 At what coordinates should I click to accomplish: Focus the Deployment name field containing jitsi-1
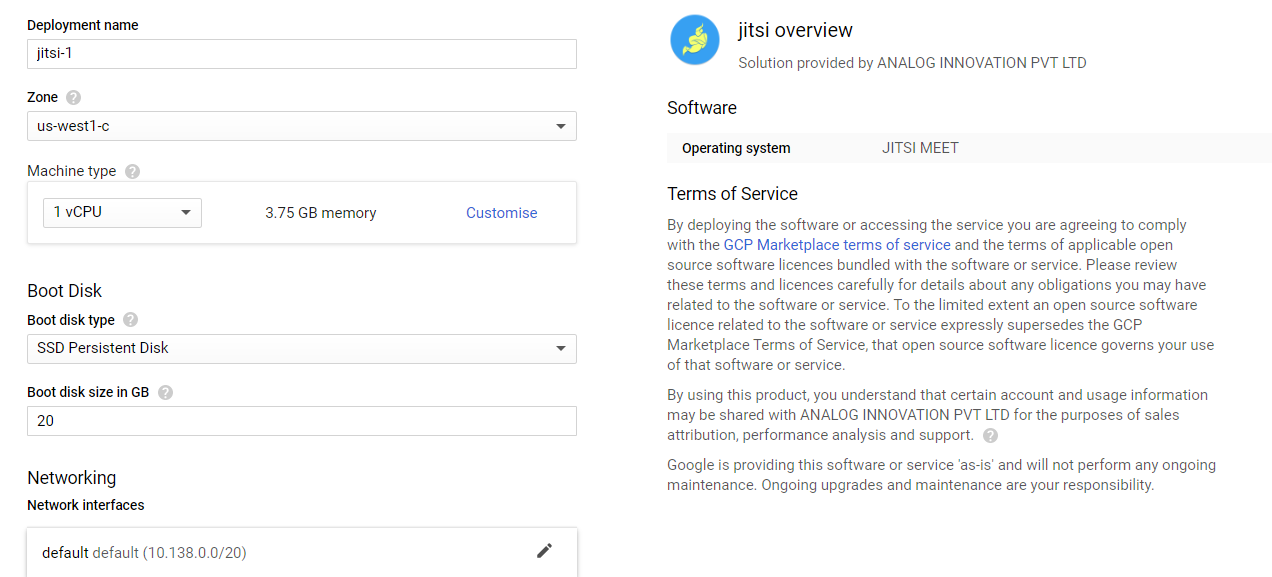[302, 54]
